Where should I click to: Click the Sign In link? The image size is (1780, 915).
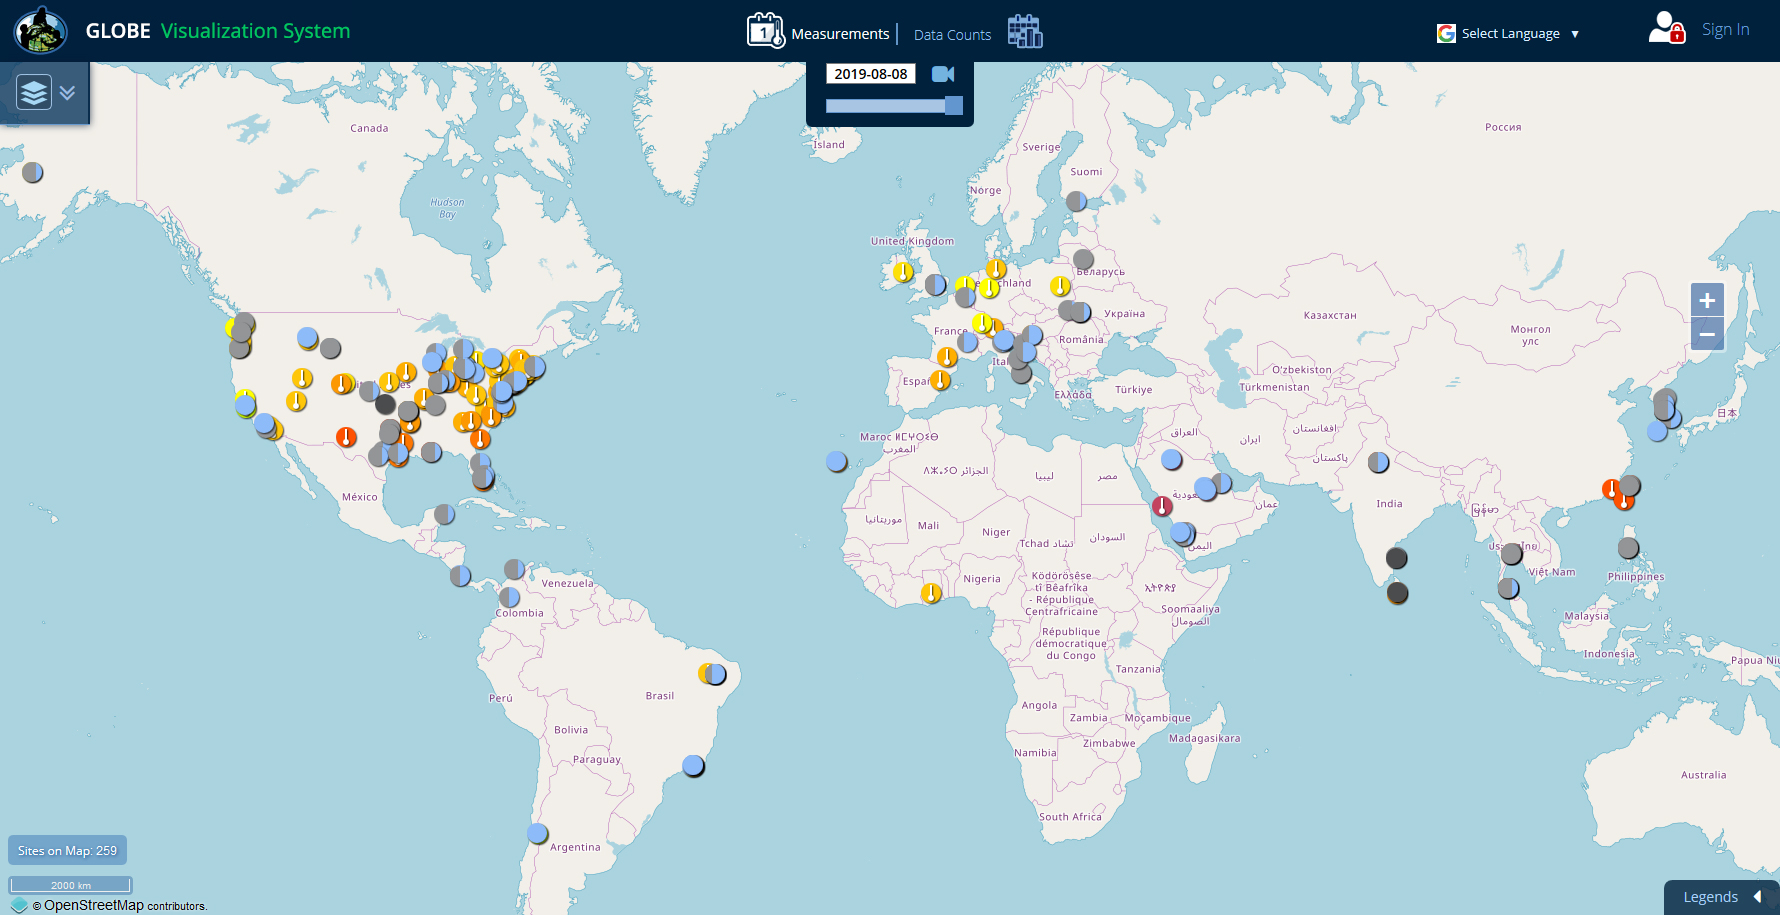coord(1725,30)
